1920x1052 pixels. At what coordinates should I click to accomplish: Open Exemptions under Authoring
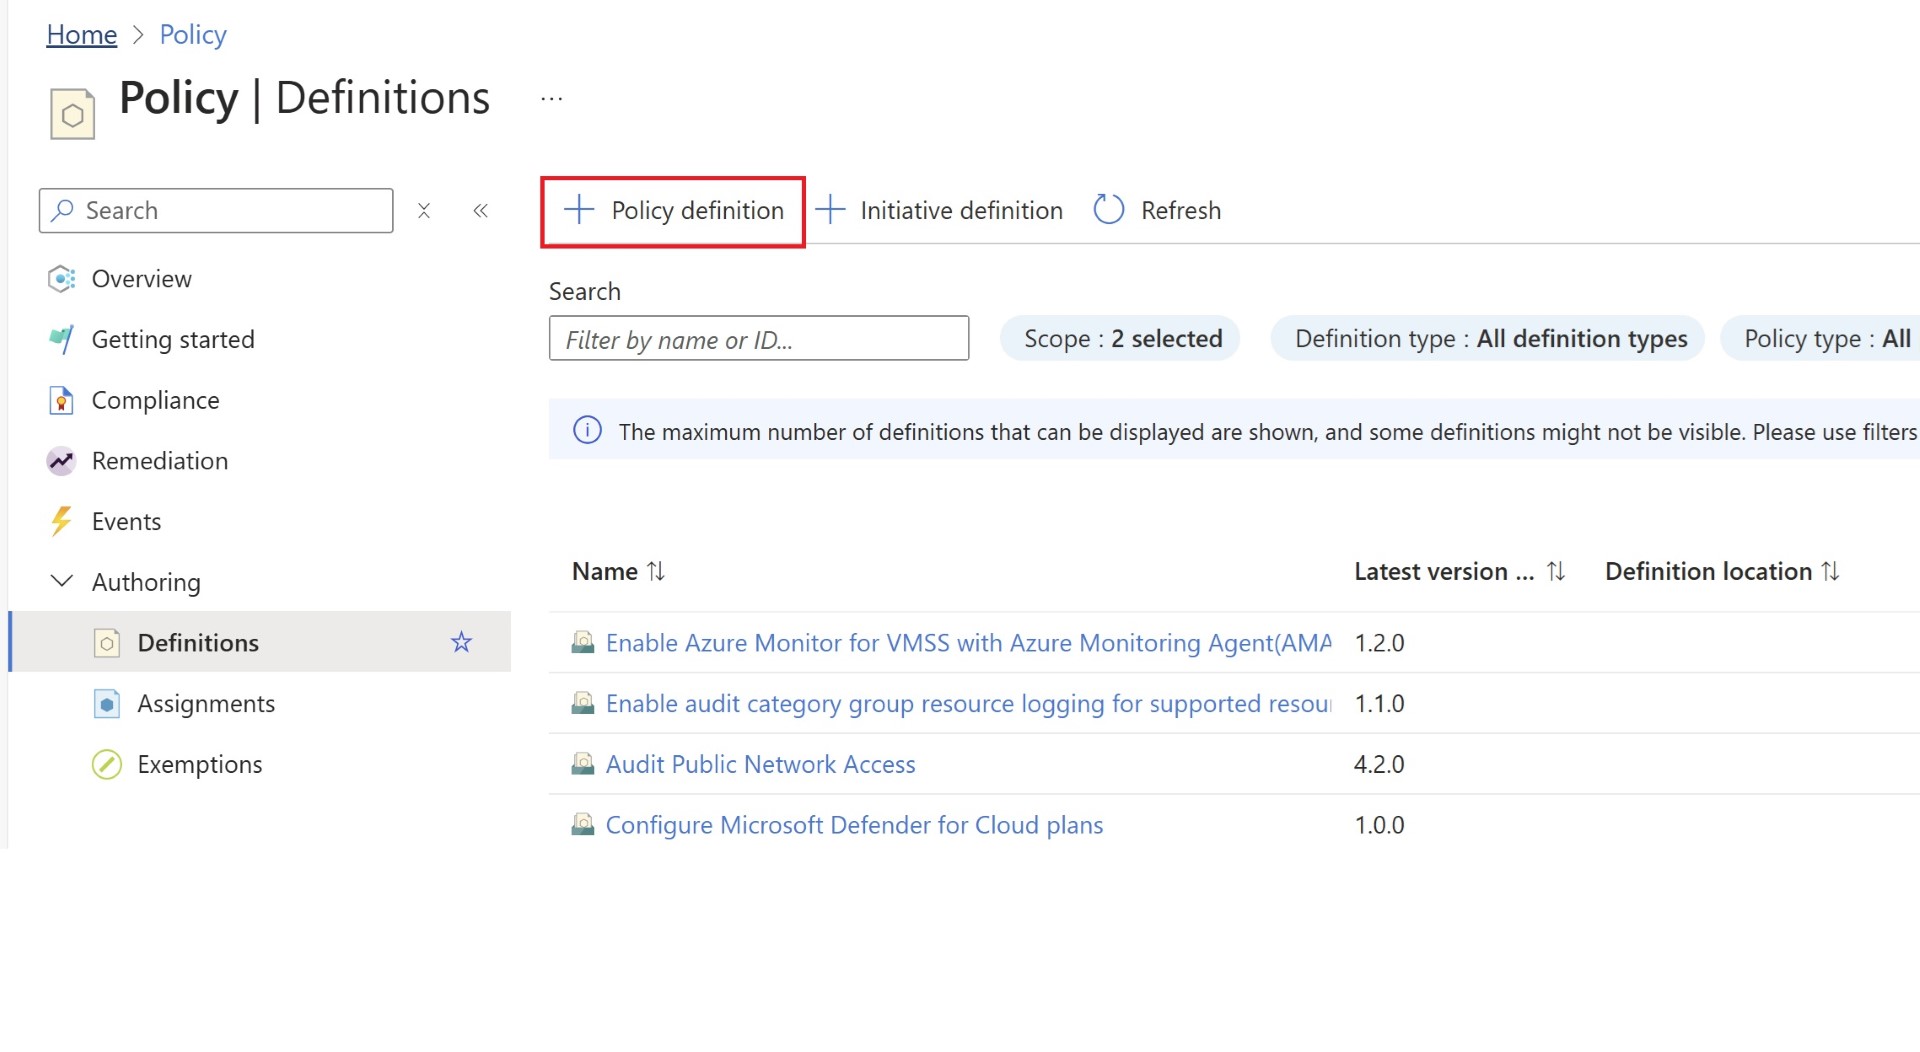200,765
